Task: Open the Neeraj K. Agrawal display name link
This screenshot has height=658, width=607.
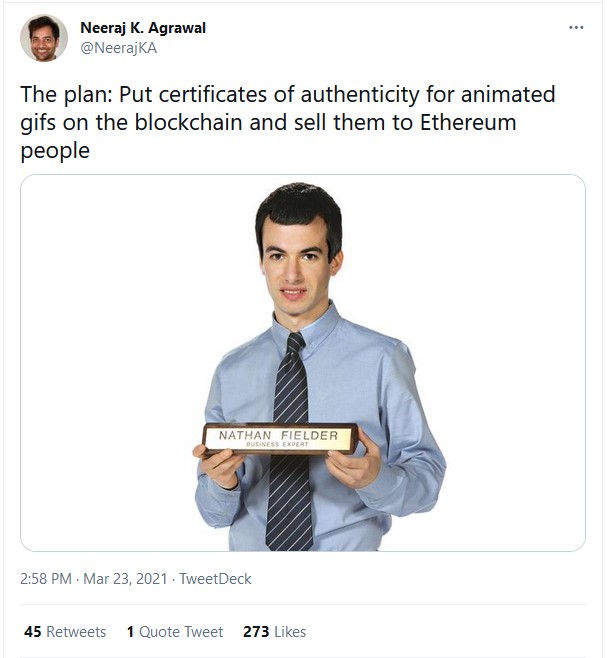Action: [x=143, y=28]
